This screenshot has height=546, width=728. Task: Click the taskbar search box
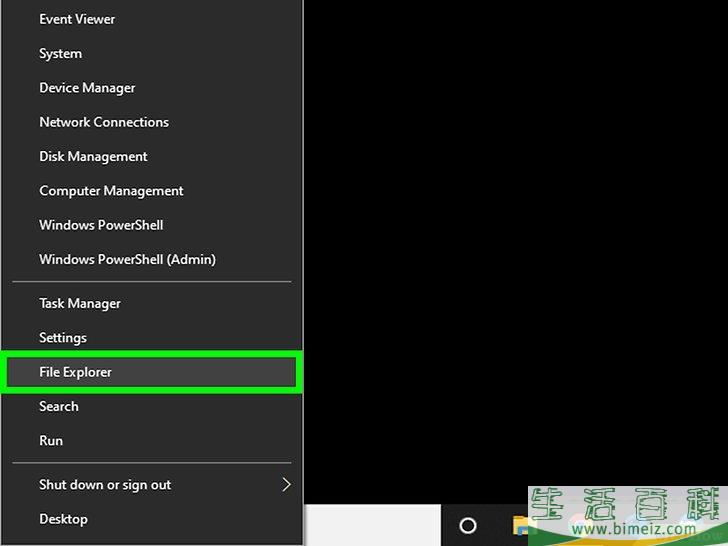372,525
